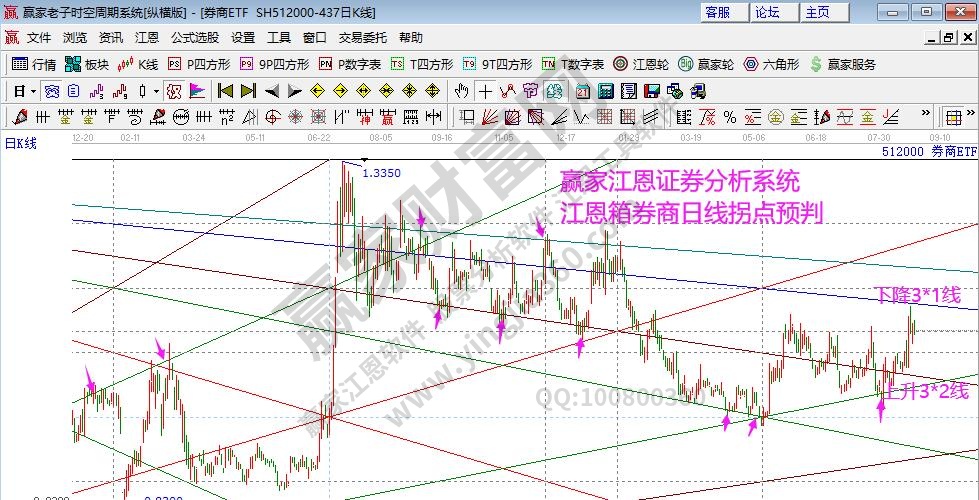Switch to K线 candlestick chart

click(x=138, y=64)
